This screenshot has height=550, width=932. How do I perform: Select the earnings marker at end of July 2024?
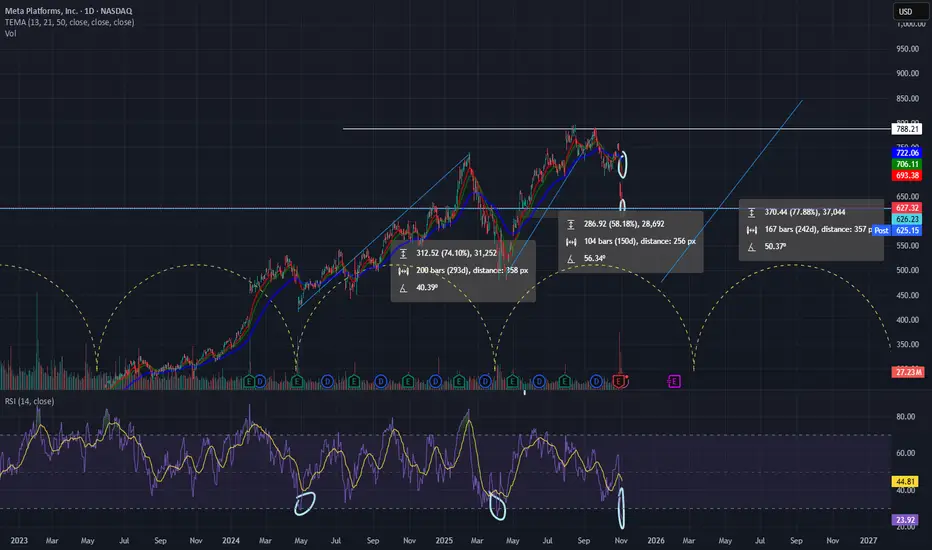(354, 381)
